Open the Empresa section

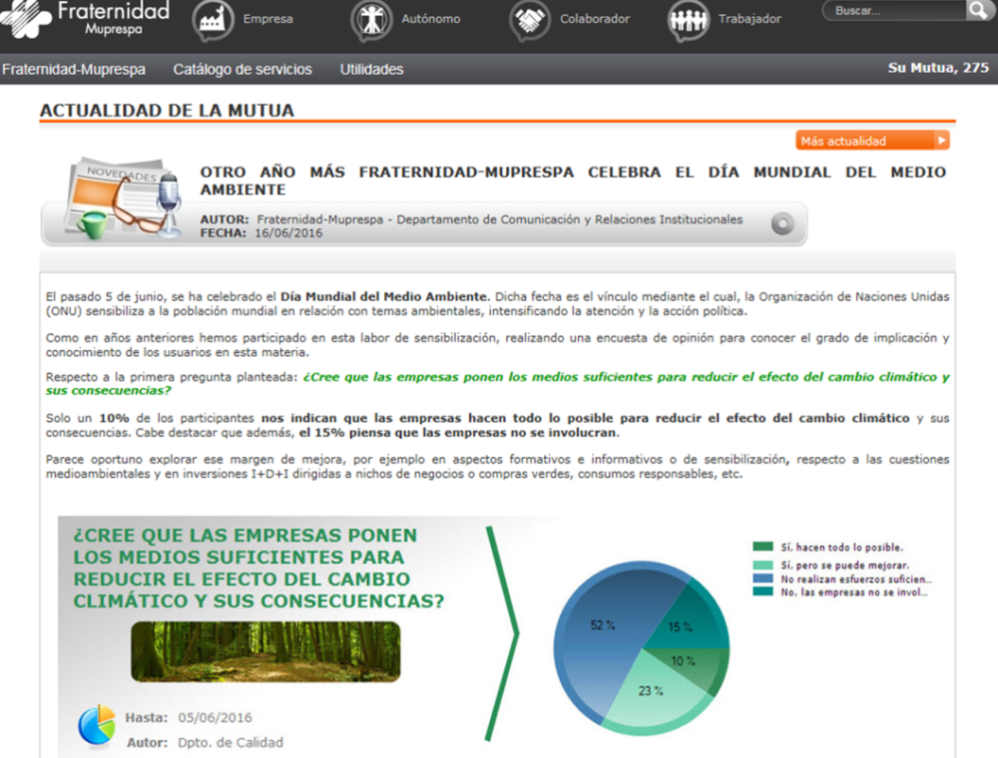[268, 19]
